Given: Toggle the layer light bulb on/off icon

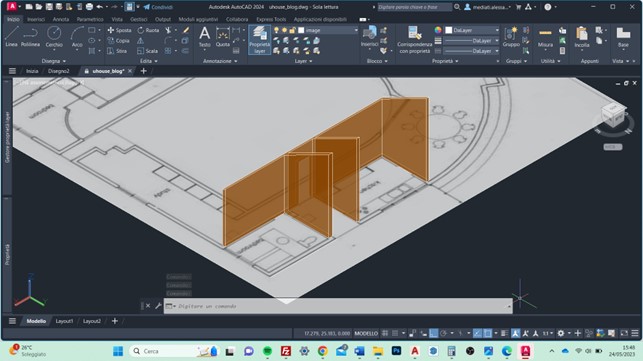Looking at the screenshot, I should 276,30.
